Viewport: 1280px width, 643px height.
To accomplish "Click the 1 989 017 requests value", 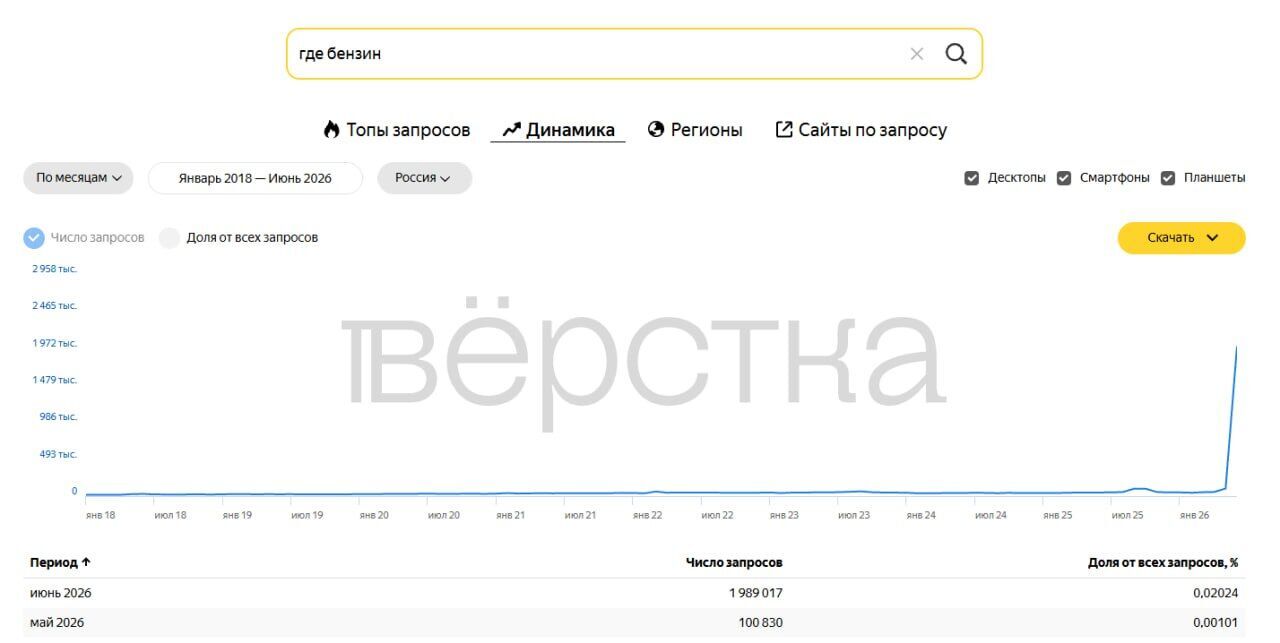I will click(x=756, y=593).
